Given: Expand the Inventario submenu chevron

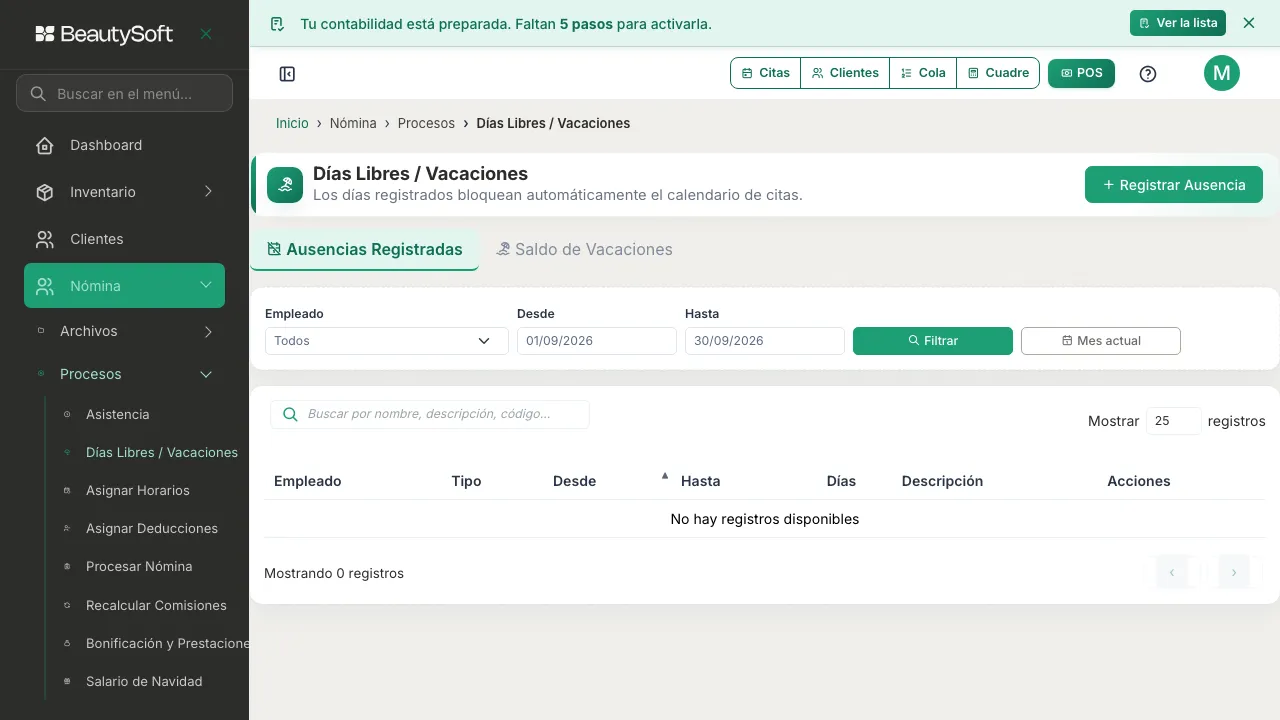Looking at the screenshot, I should (x=208, y=192).
